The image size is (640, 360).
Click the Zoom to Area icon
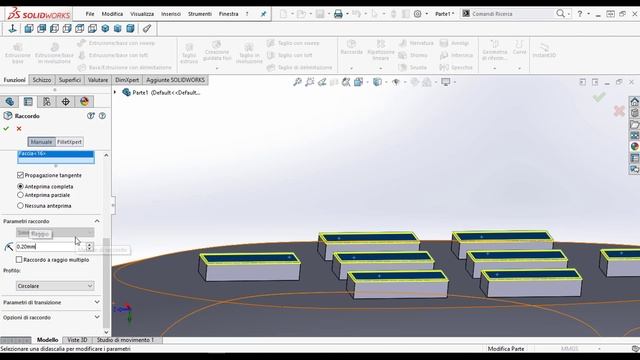(x=309, y=82)
